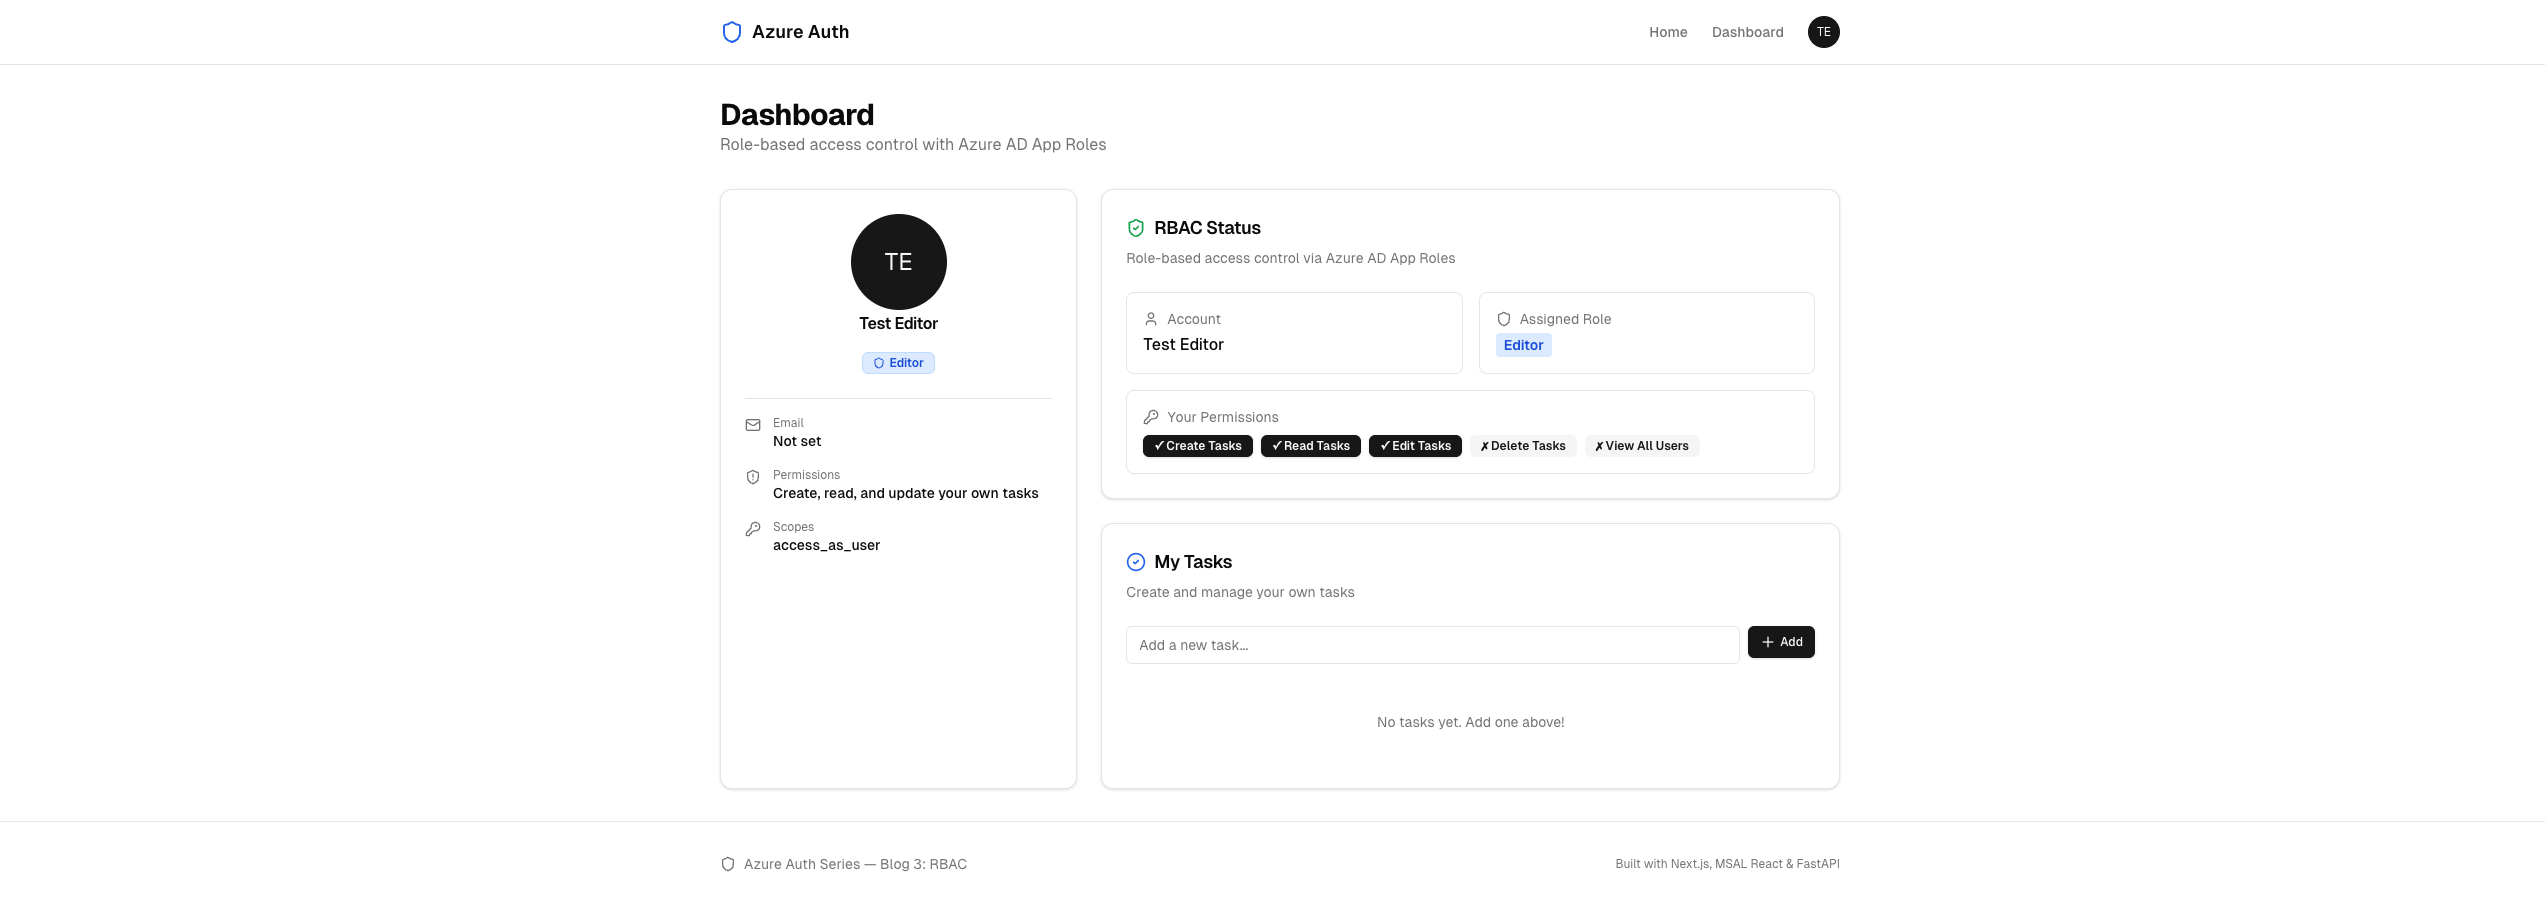Click the 'Test Editor' name under the avatar
Screen dimensions: 2545x906
tap(898, 323)
